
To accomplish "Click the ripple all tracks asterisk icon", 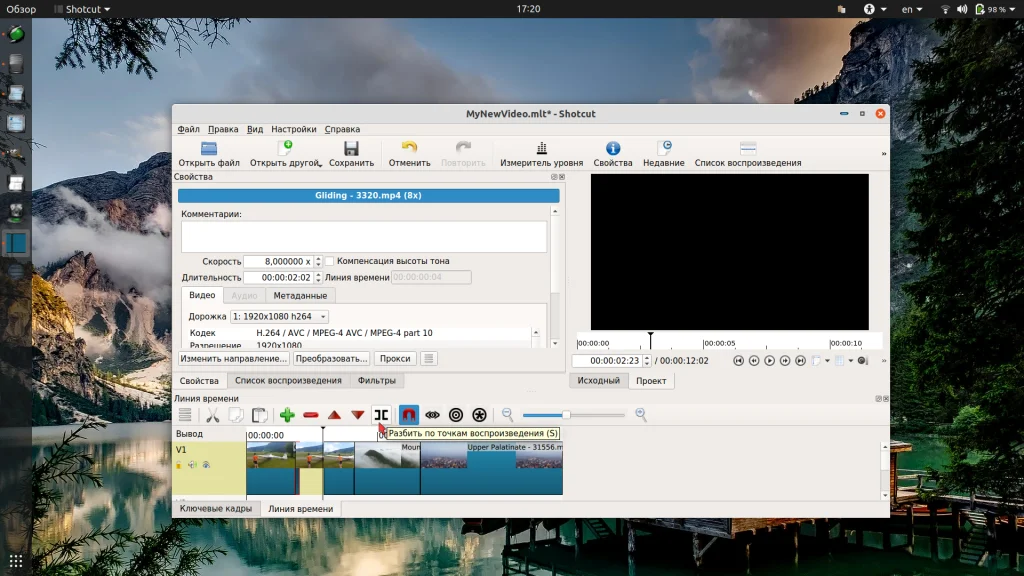I will coord(479,415).
